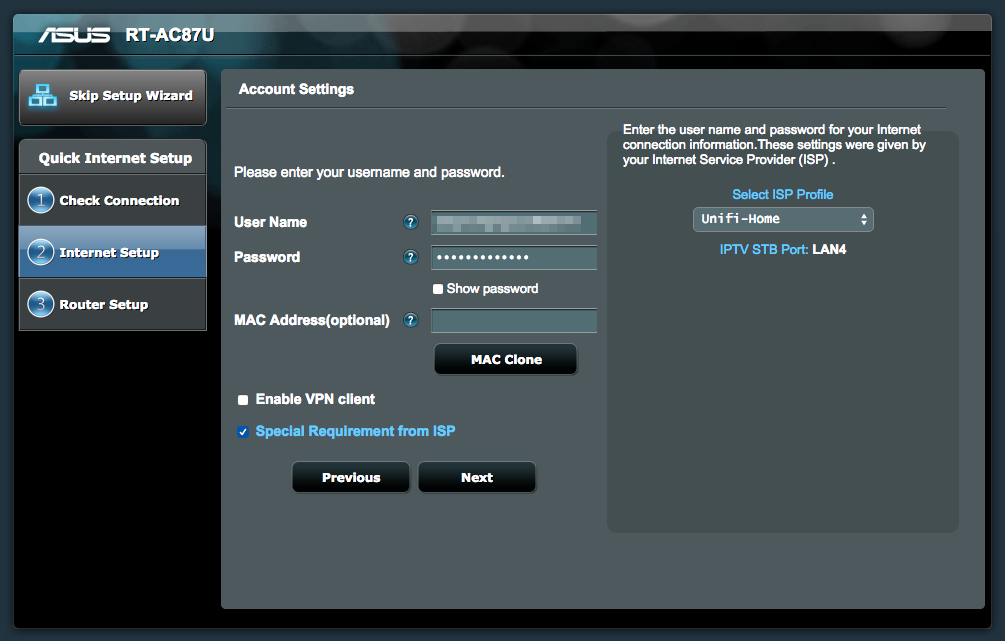Open the Select ISP Profile dropdown
The width and height of the screenshot is (1005, 641).
pyautogui.click(x=783, y=219)
